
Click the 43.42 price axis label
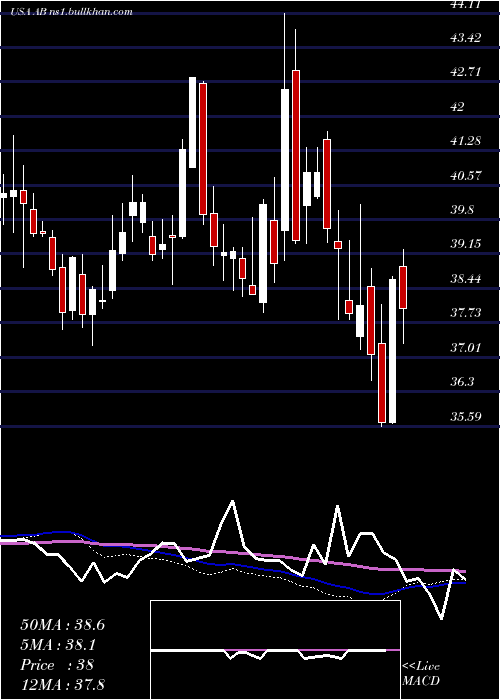tap(466, 38)
